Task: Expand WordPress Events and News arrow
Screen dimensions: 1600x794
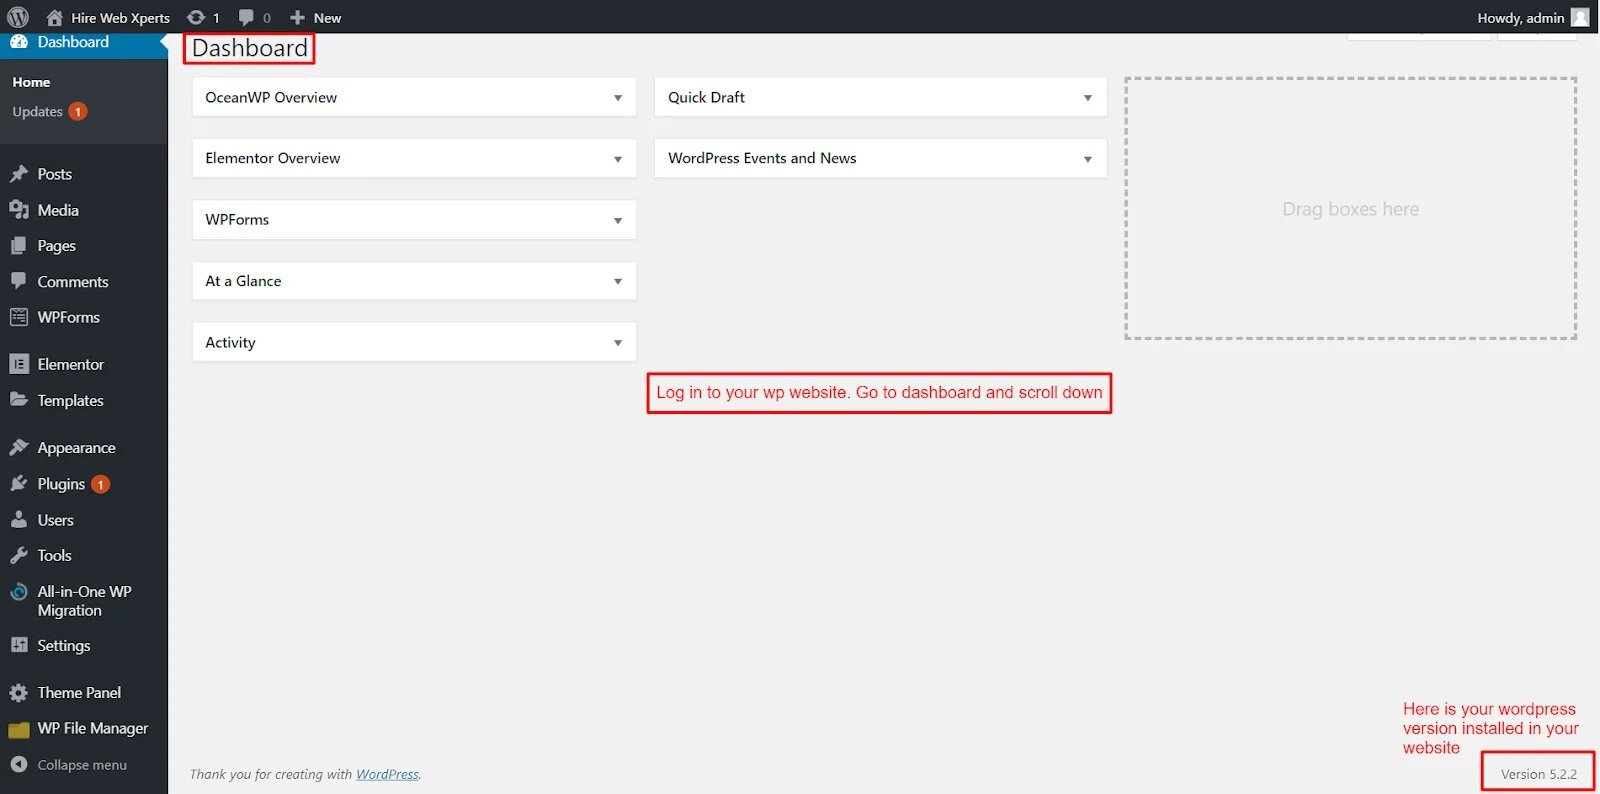Action: (1088, 159)
